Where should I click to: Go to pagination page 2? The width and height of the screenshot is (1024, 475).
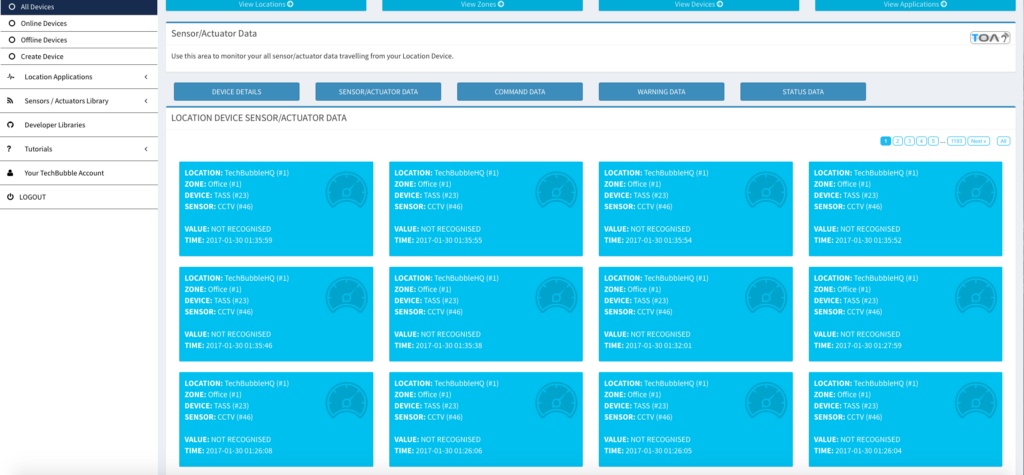click(898, 141)
